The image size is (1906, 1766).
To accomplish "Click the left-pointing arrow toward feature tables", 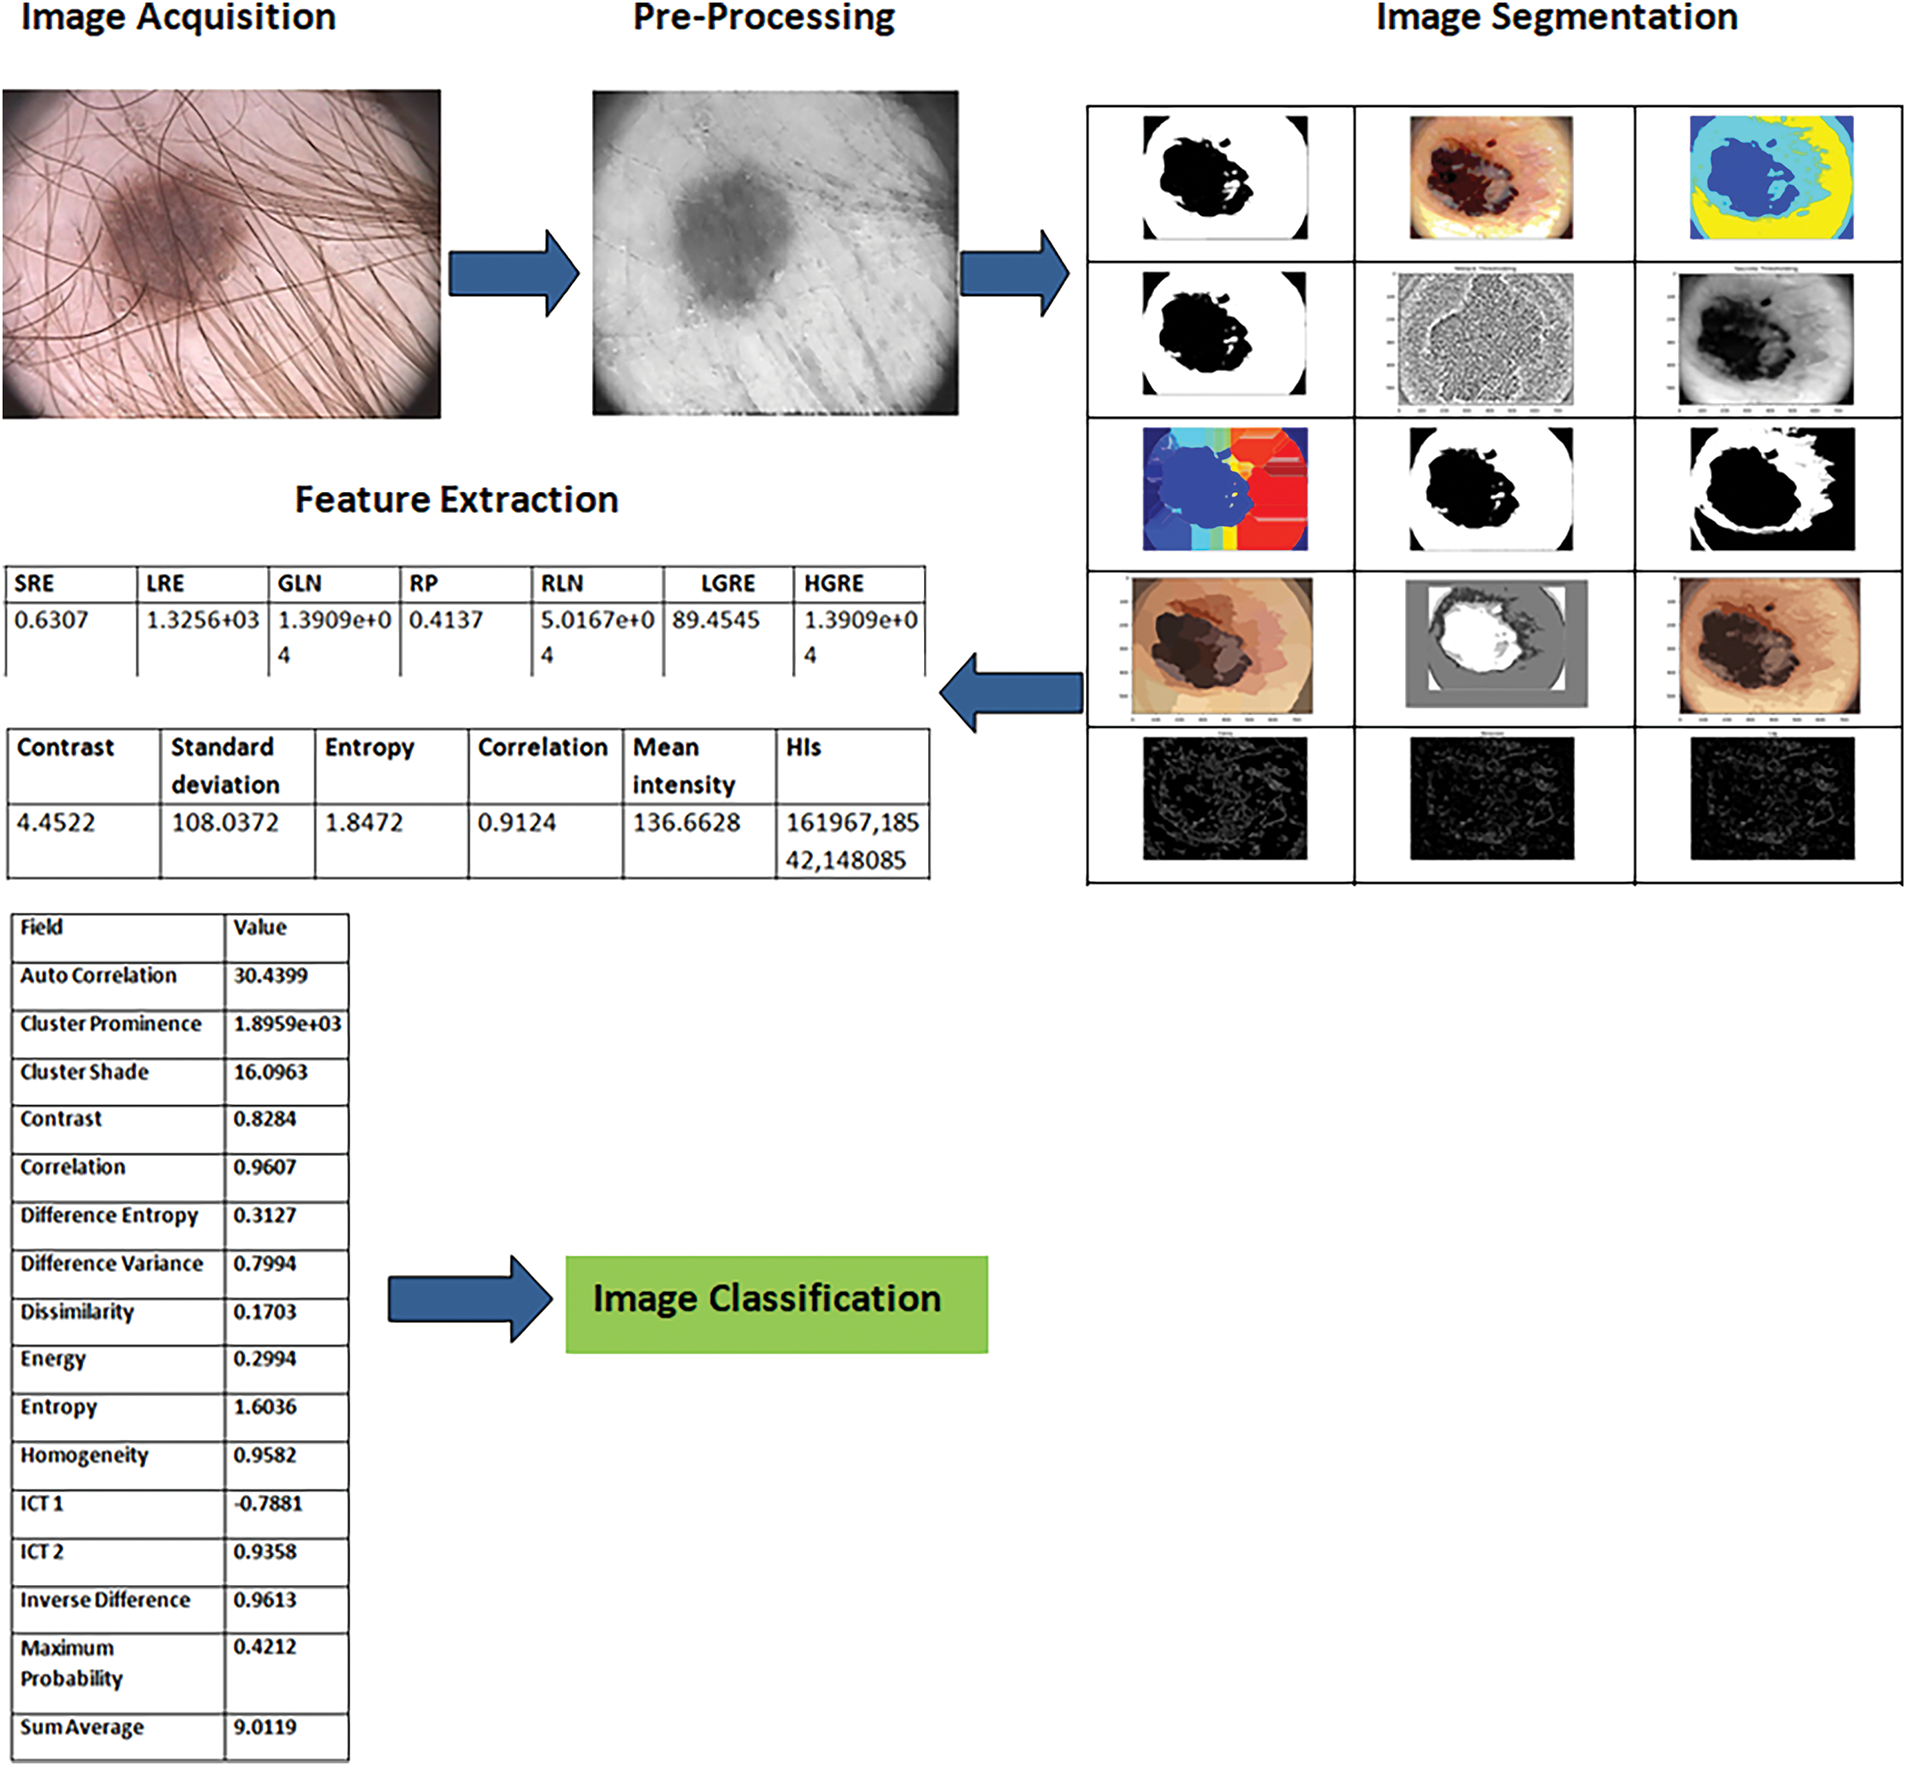I will [1011, 692].
